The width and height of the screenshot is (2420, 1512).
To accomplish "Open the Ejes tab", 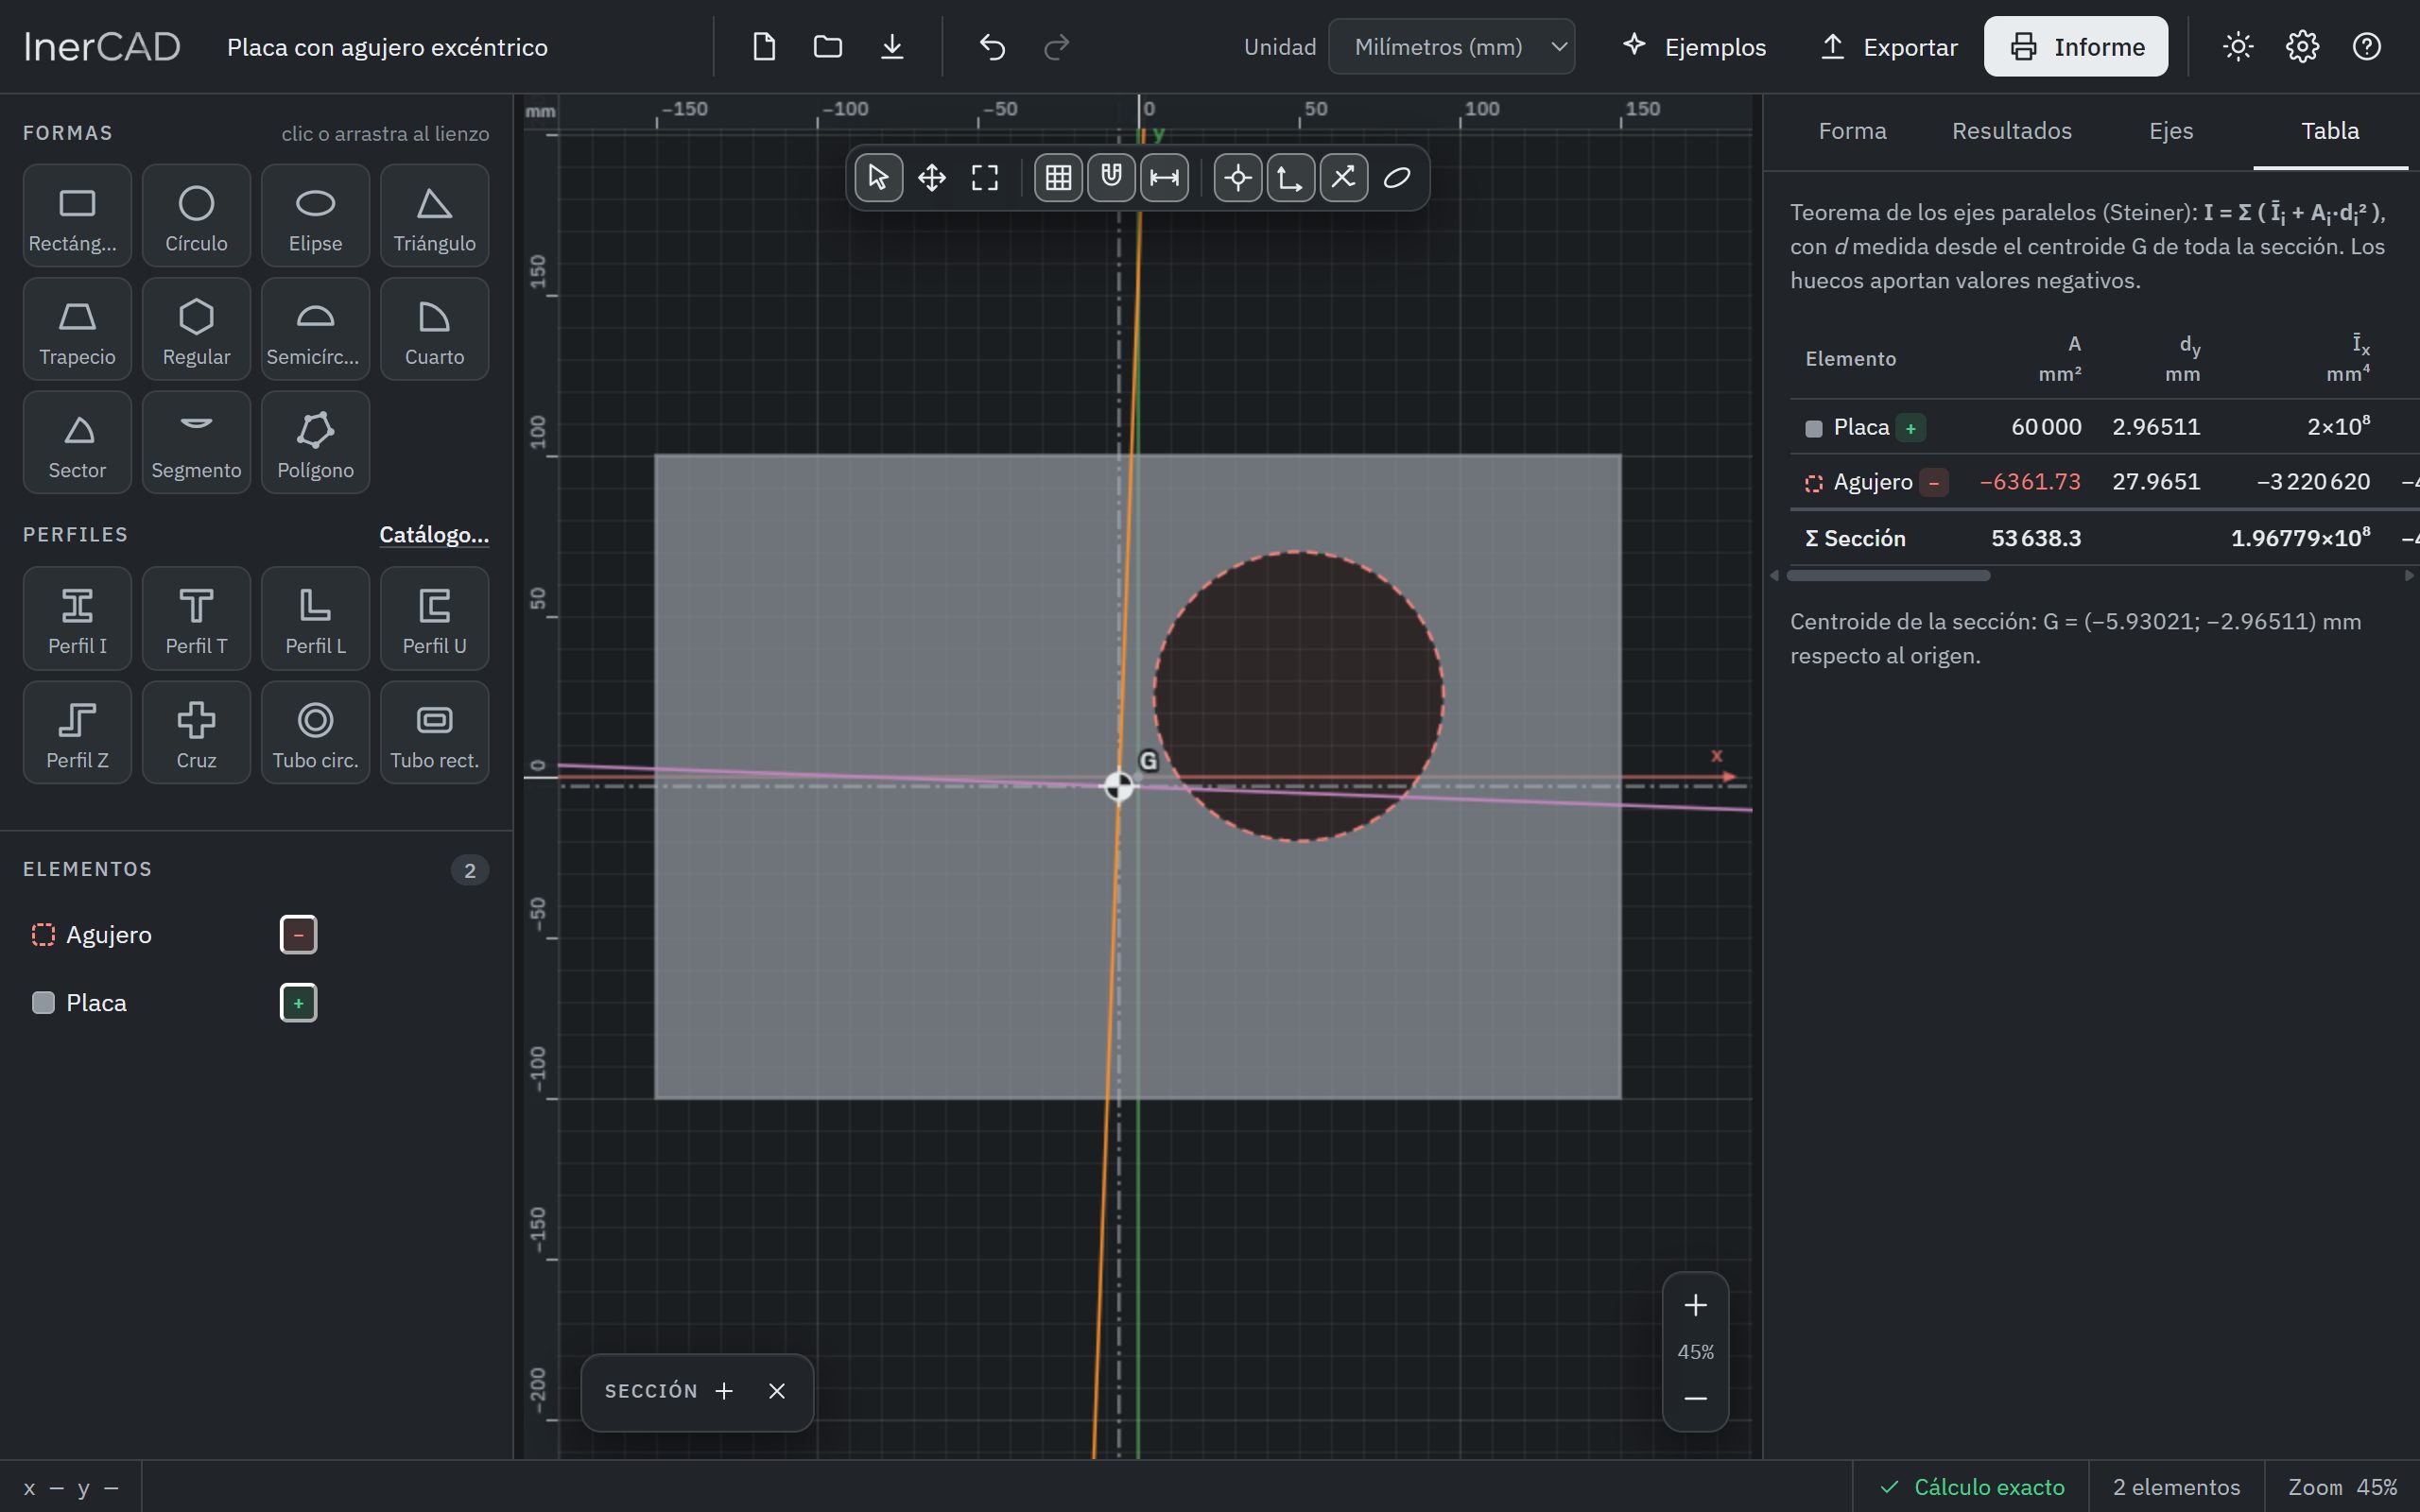I will 2171,131.
